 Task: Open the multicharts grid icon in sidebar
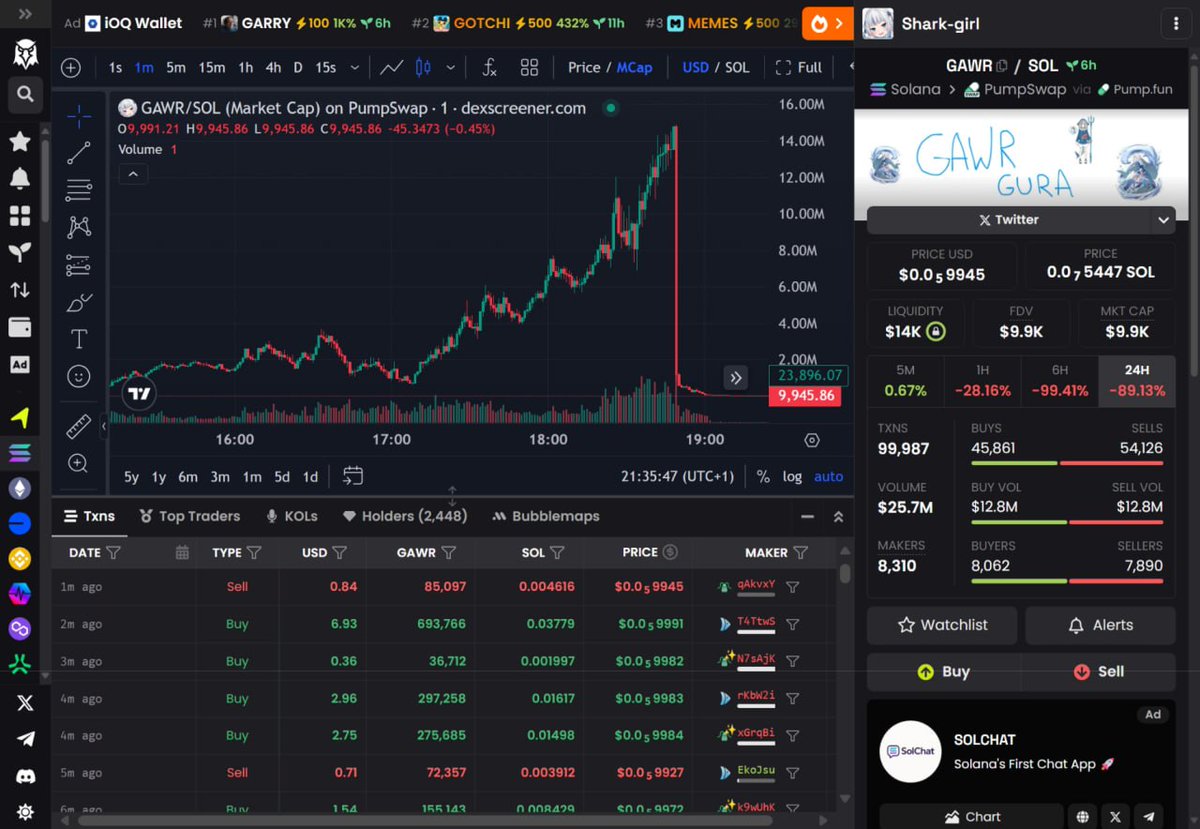point(20,216)
